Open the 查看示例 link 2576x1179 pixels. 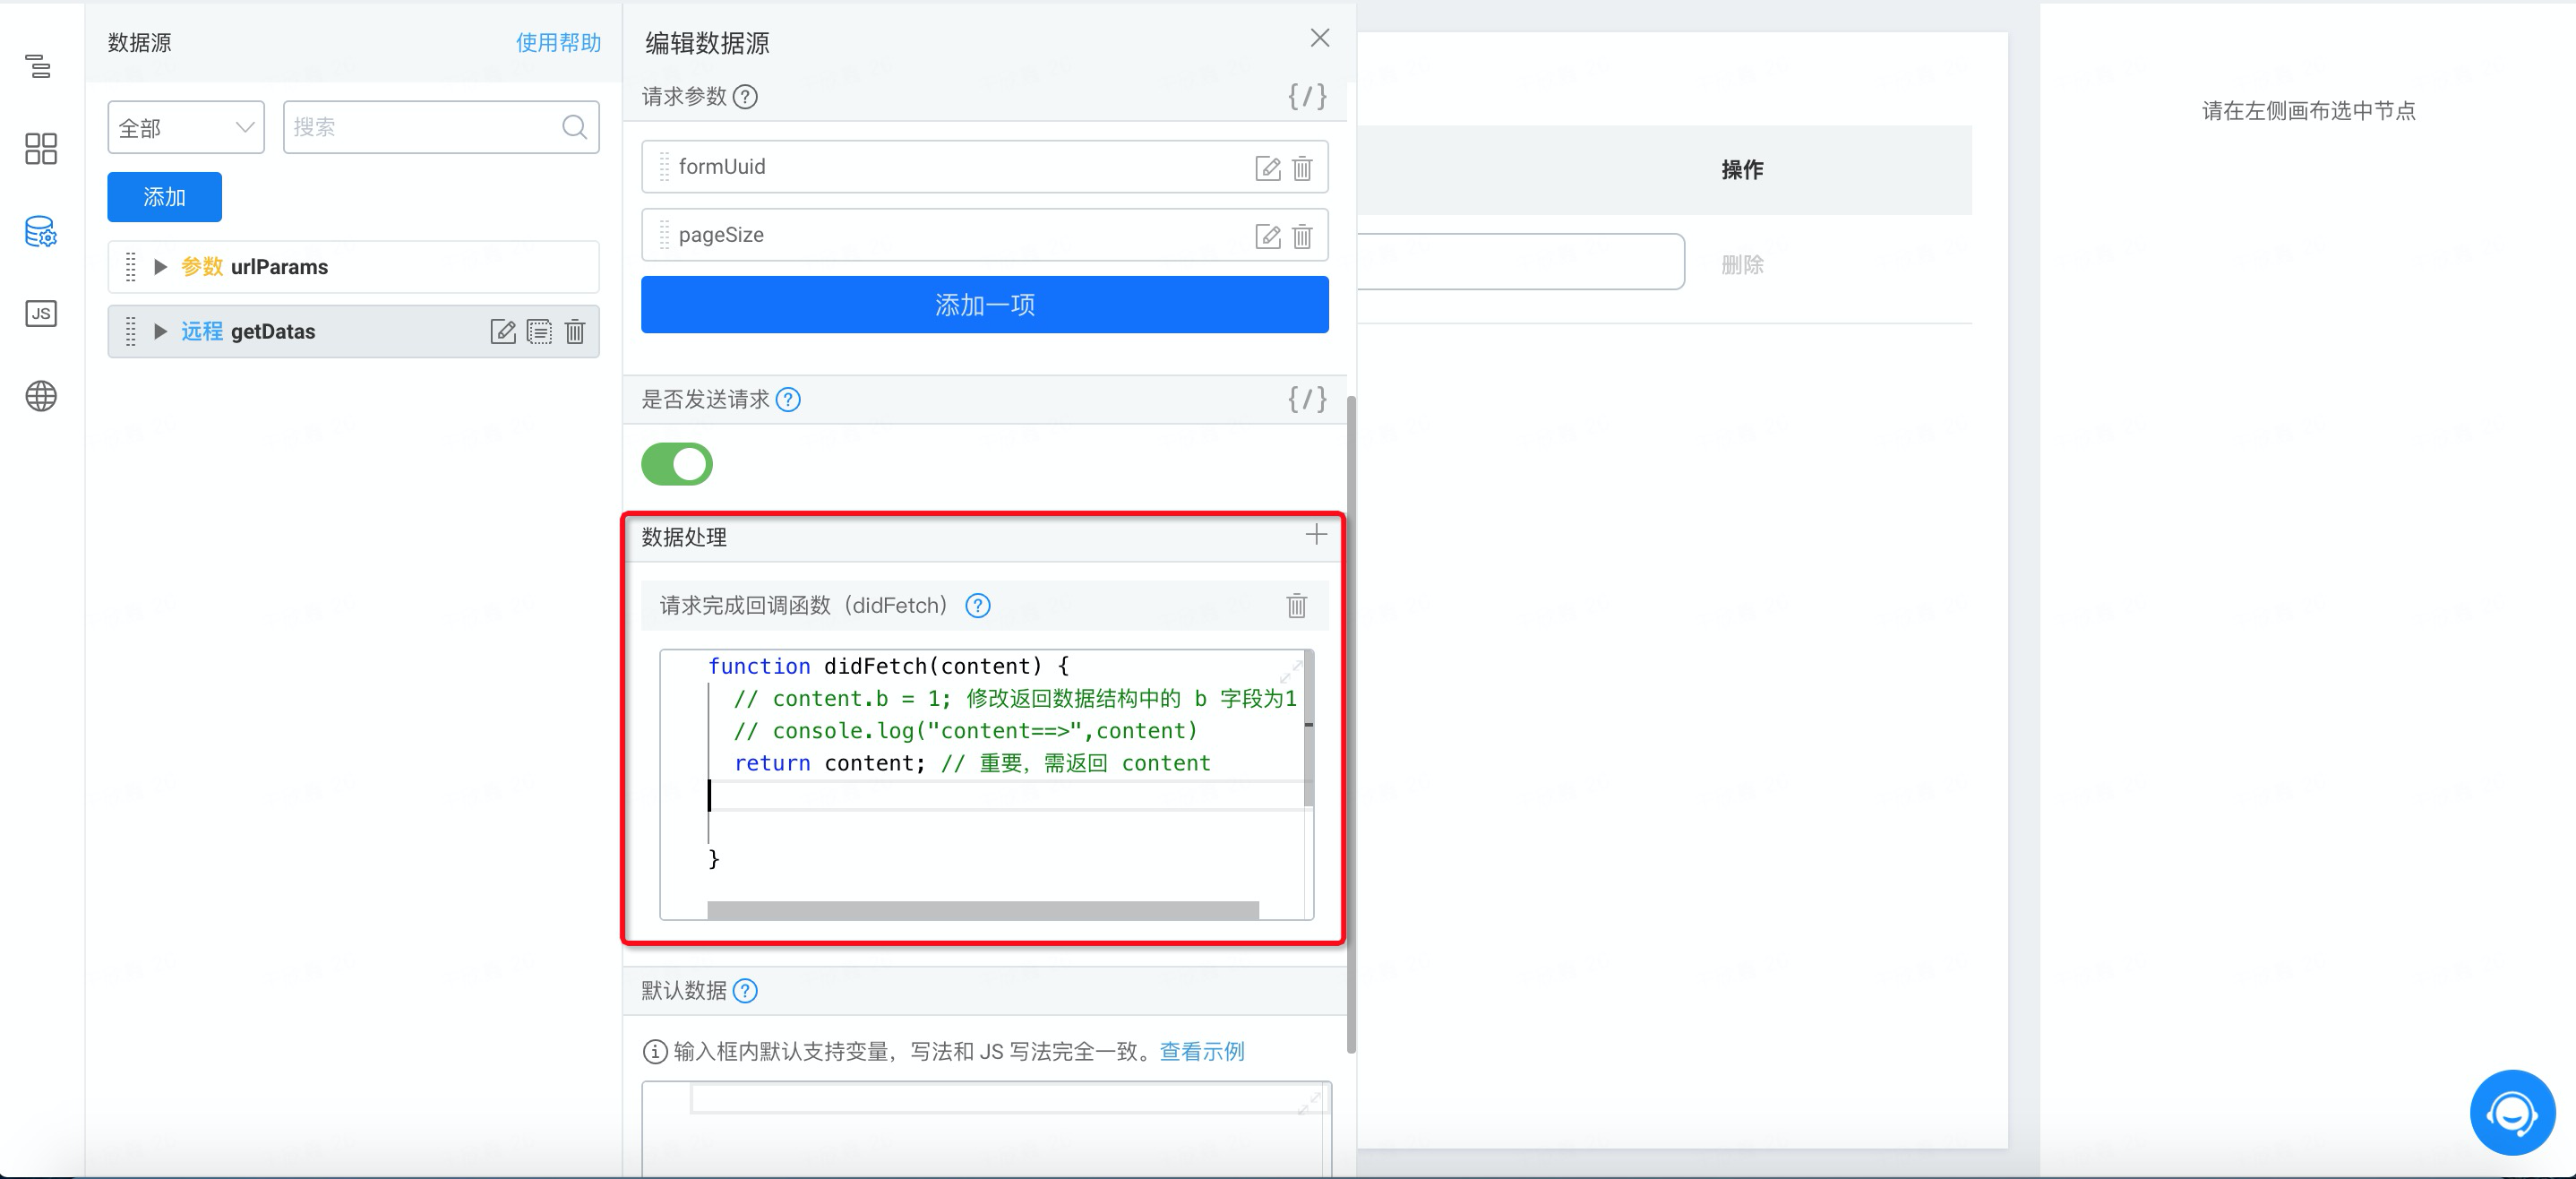tap(1202, 1051)
